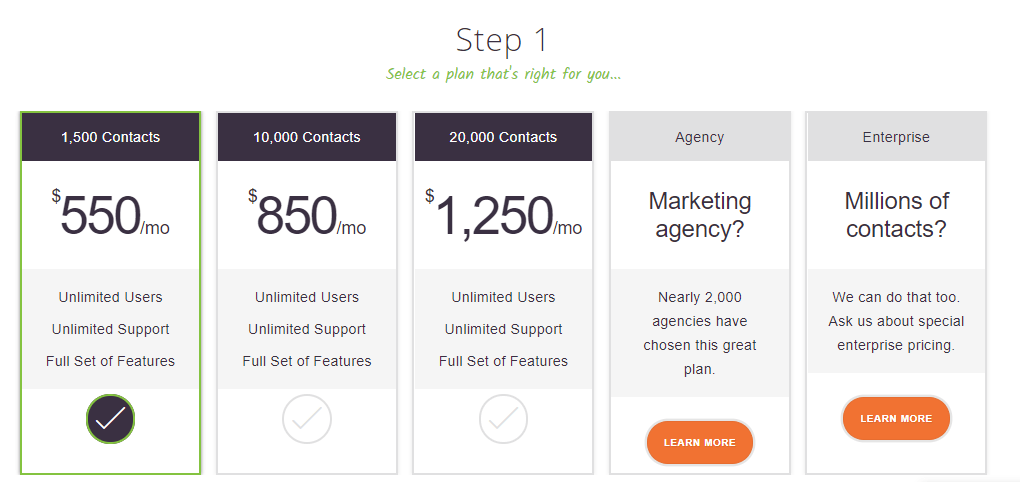1020x482 pixels.
Task: Click the 'Select a plan' subtitle text
Action: (x=503, y=74)
